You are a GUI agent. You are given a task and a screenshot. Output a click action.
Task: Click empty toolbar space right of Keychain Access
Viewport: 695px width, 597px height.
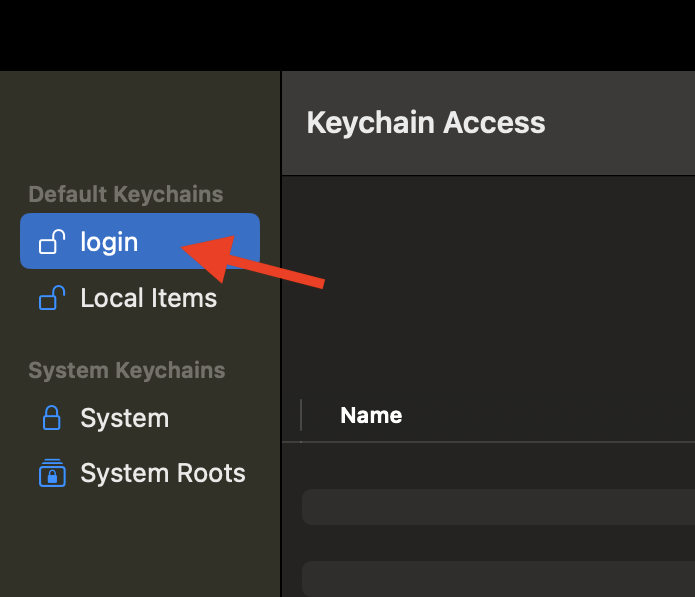point(620,123)
